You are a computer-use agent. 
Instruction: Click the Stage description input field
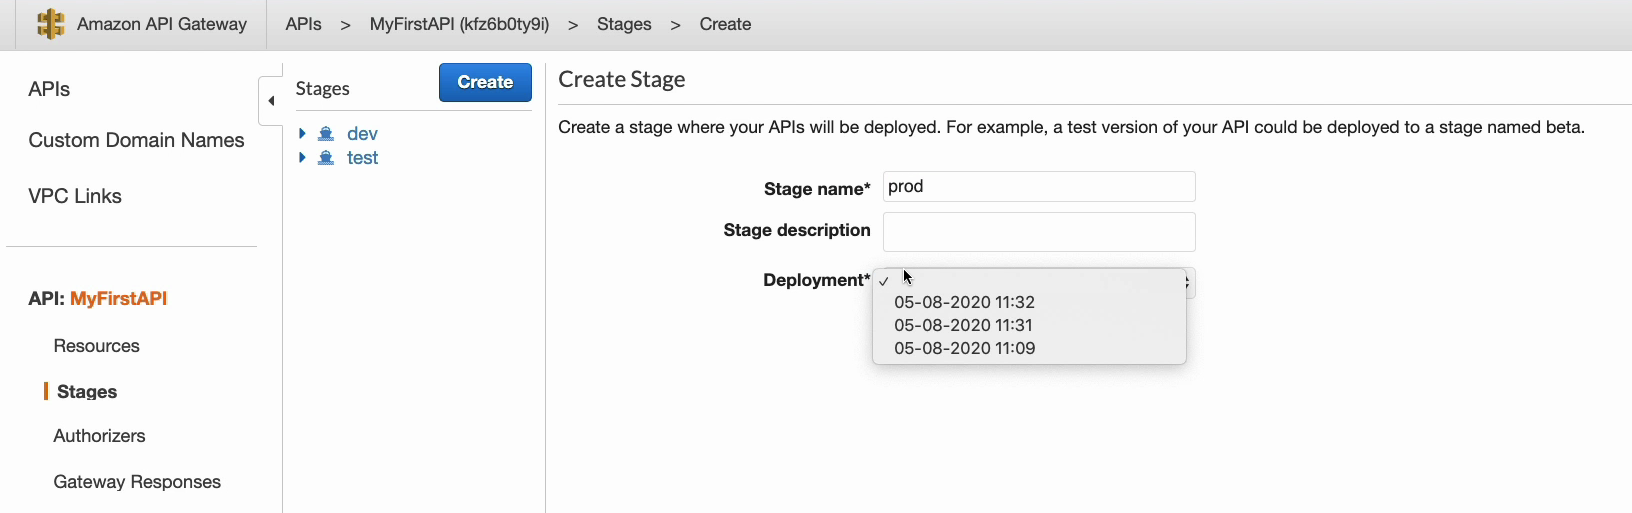1039,232
